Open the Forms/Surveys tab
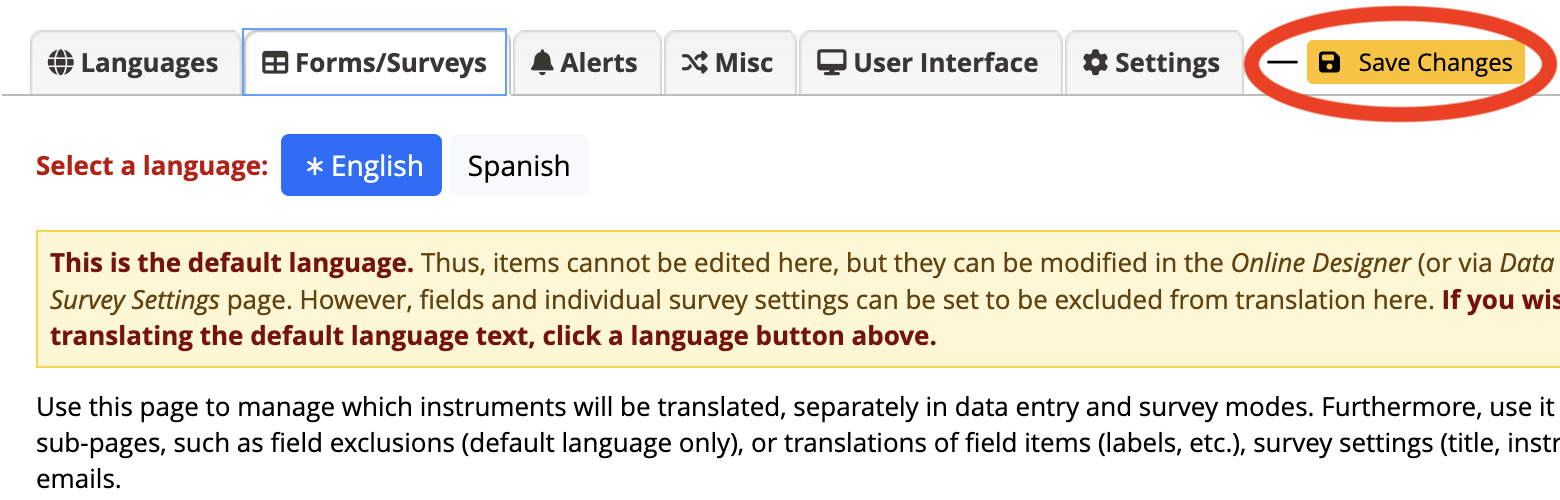 click(x=375, y=63)
